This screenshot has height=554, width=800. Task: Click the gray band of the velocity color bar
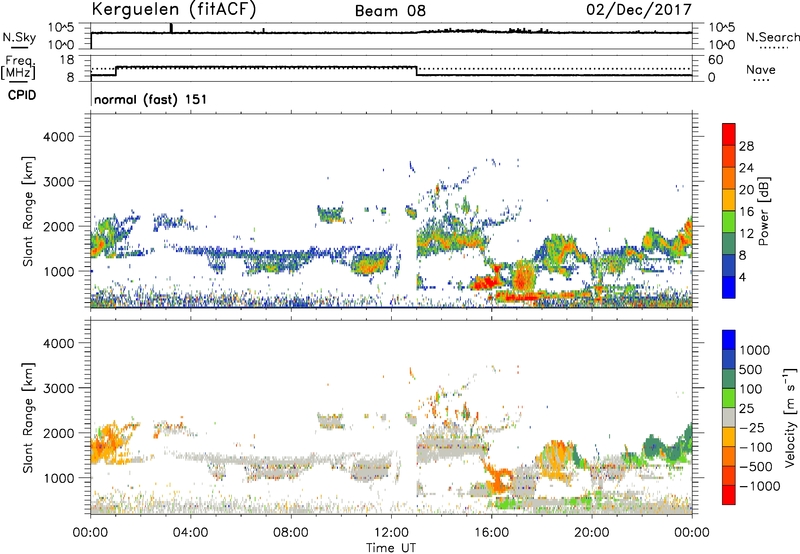tap(729, 417)
